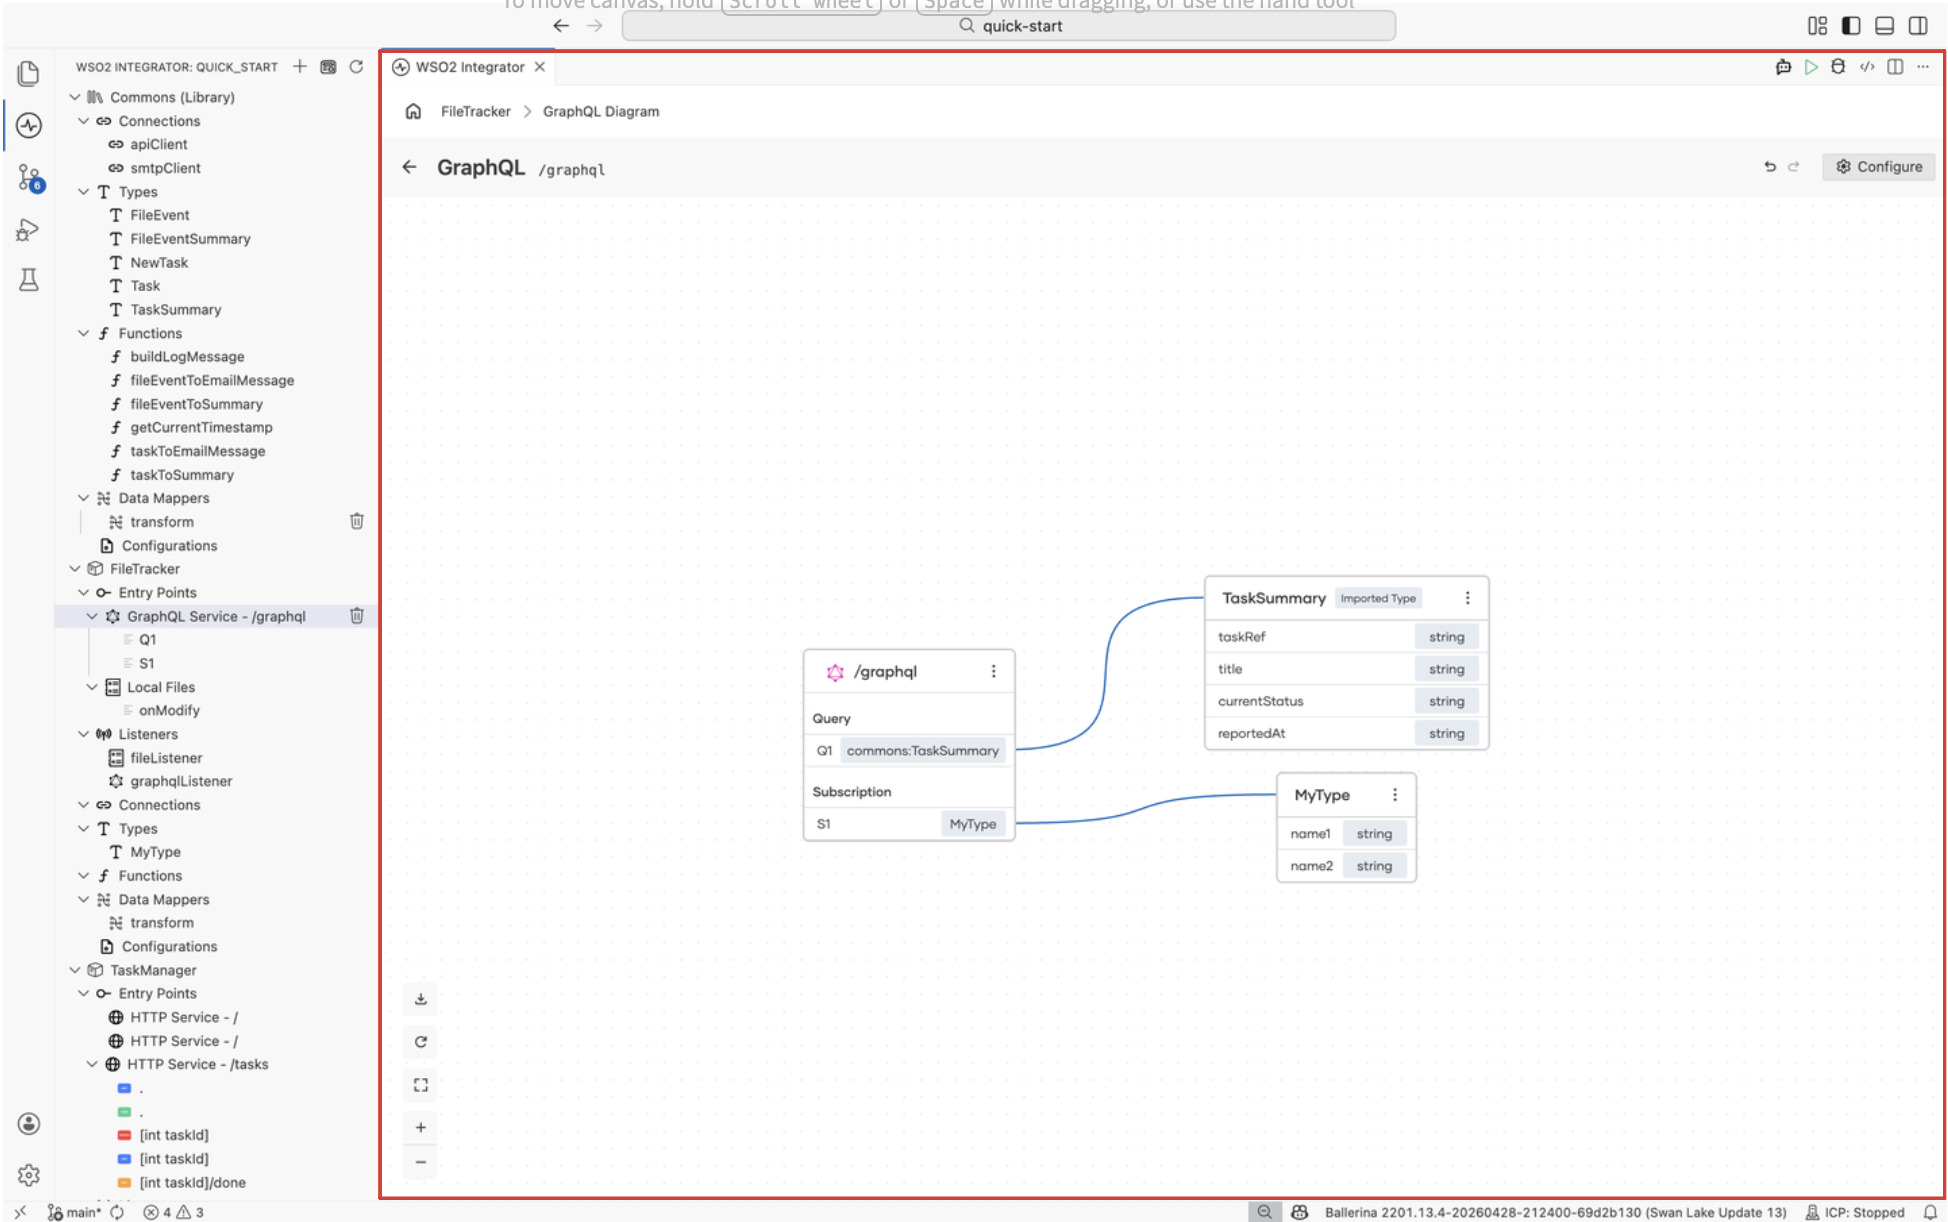1948x1222 pixels.
Task: Select the WSO2 Integrator editor tab
Action: click(x=469, y=67)
